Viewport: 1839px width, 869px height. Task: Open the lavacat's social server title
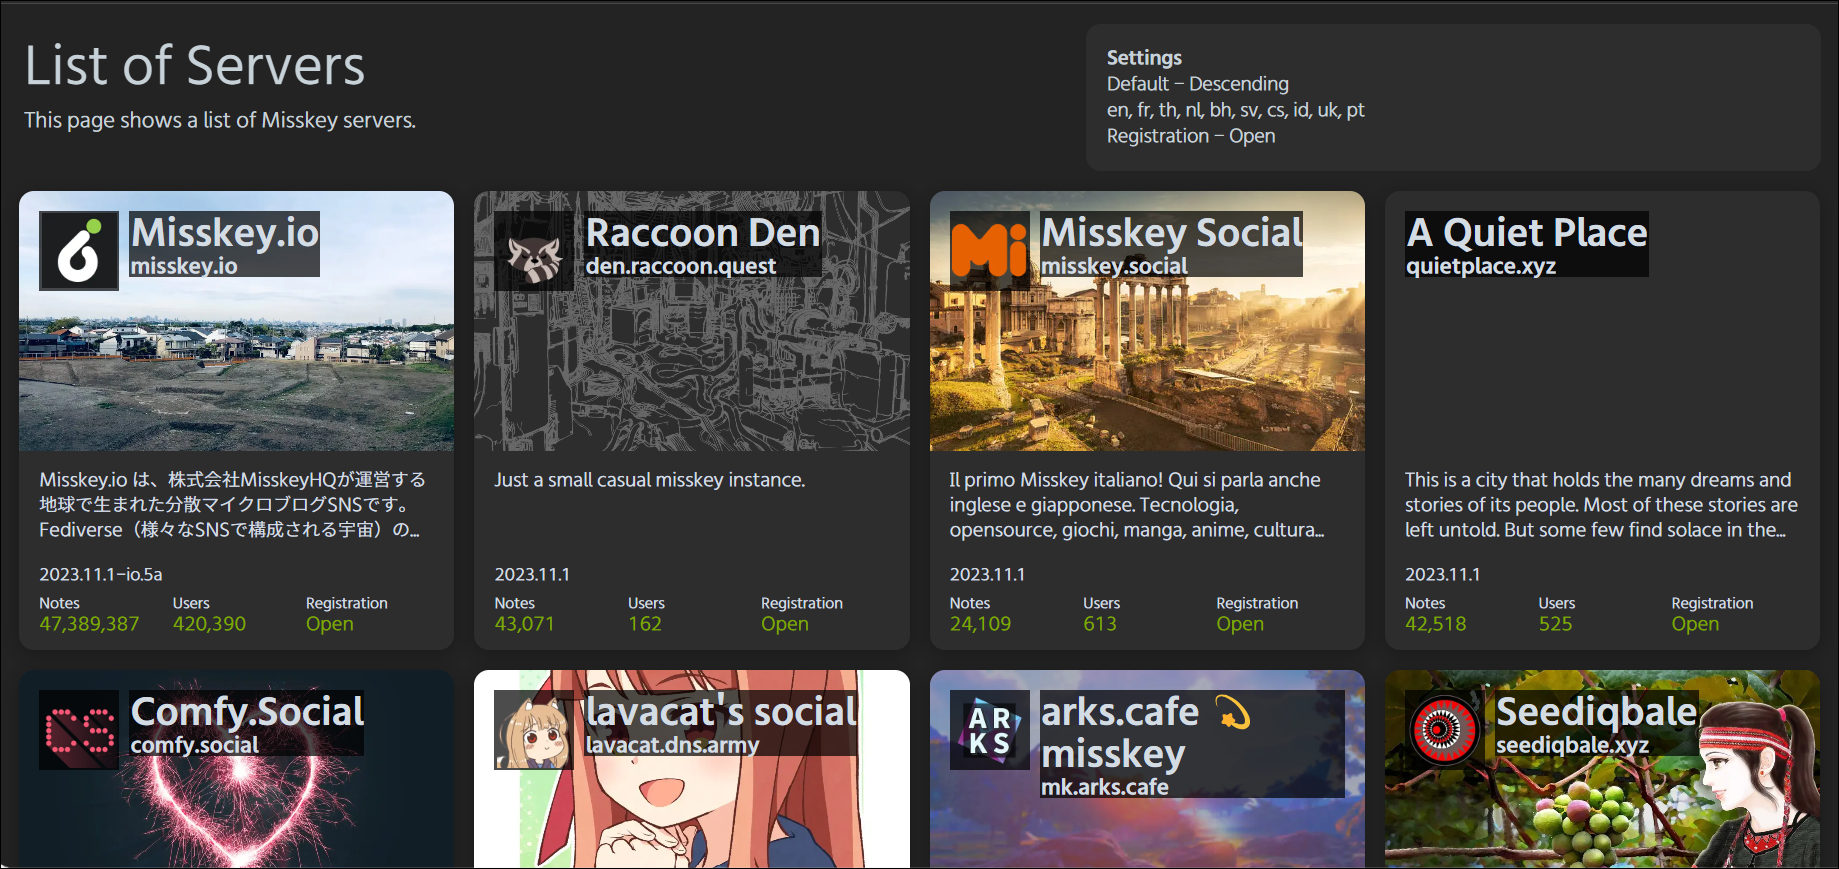tap(721, 711)
